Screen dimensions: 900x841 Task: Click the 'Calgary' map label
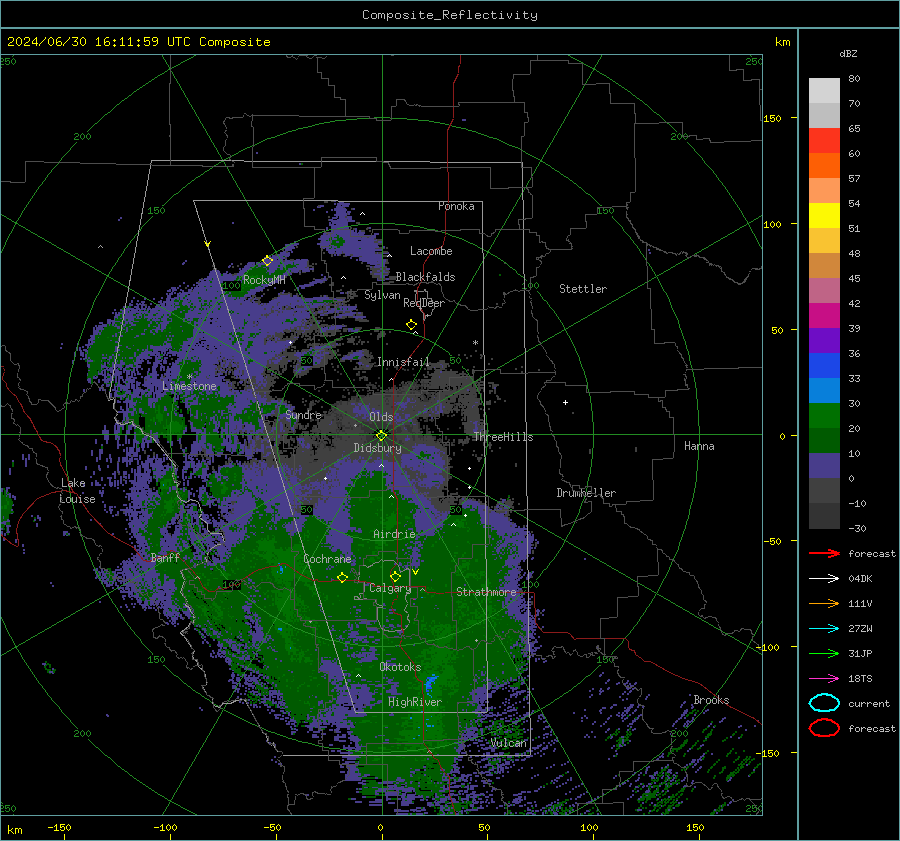390,588
